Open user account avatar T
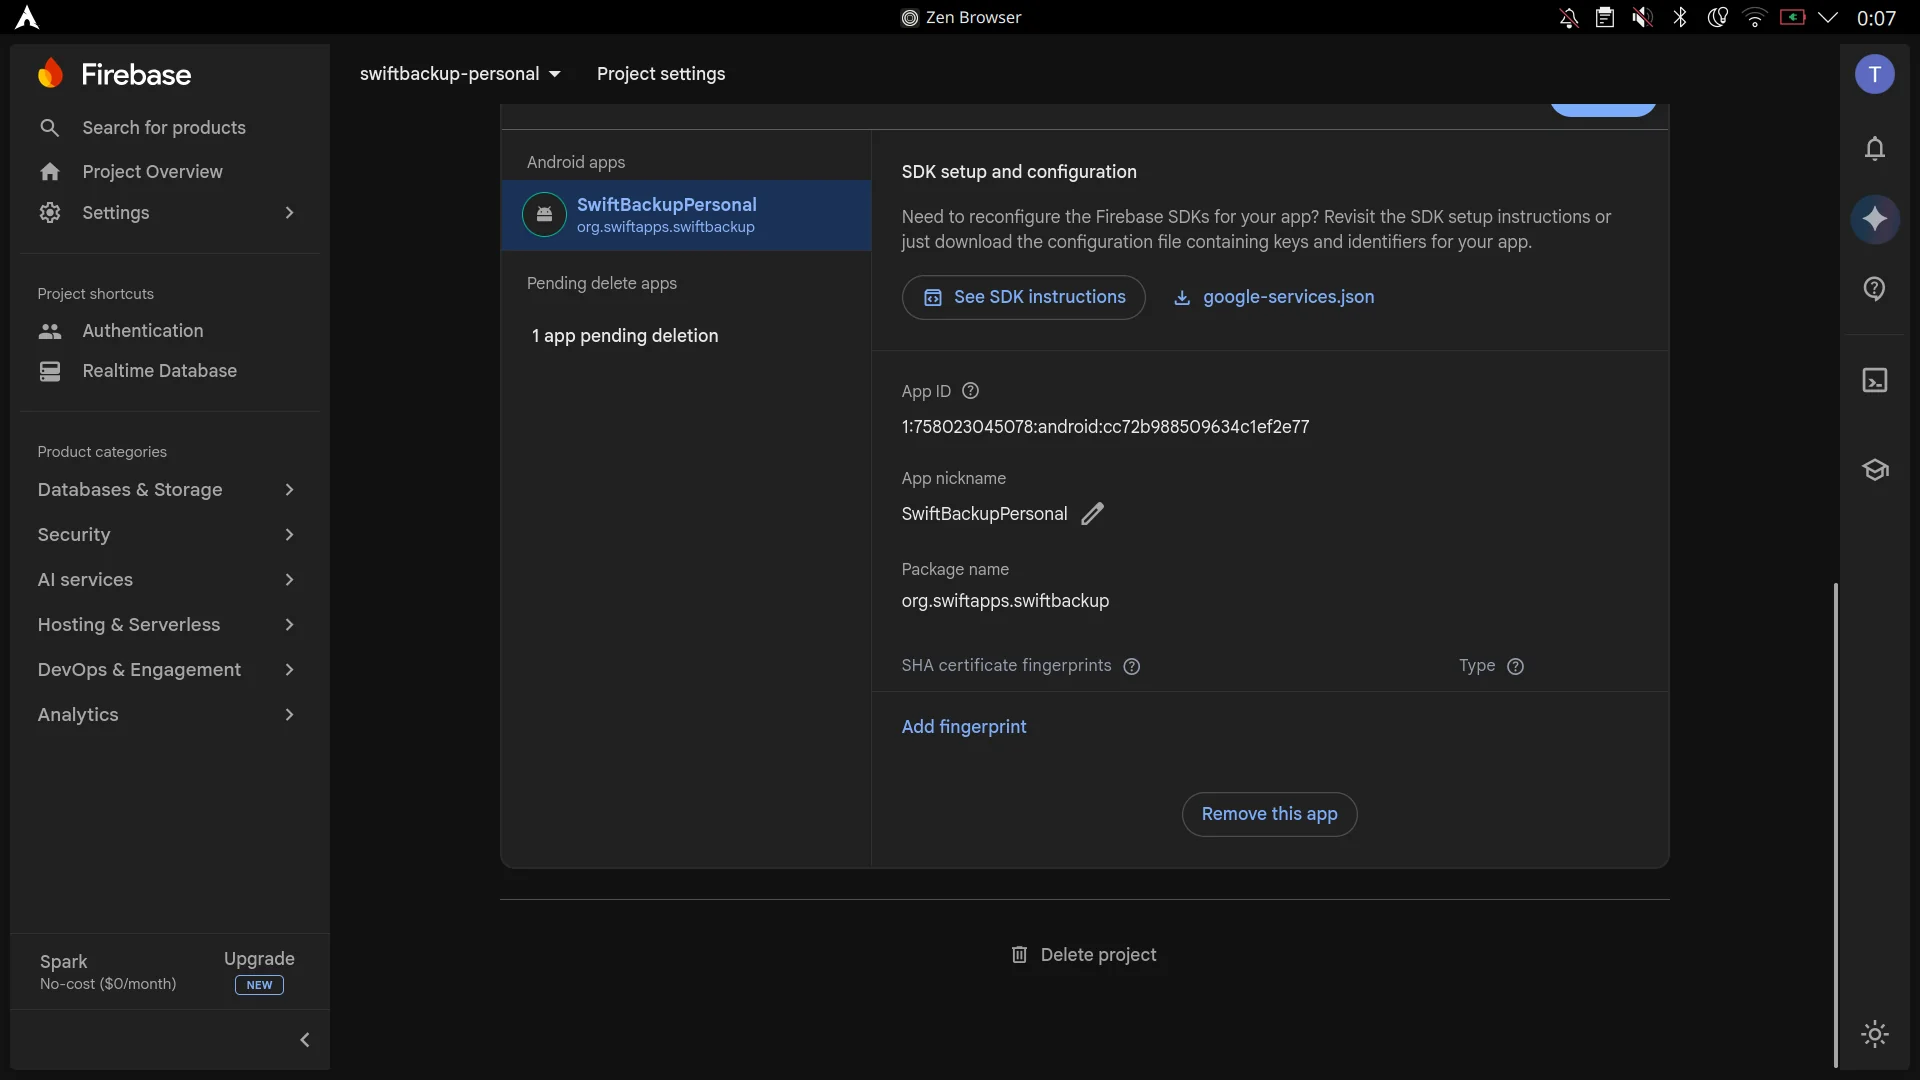Image resolution: width=1920 pixels, height=1080 pixels. point(1875,74)
